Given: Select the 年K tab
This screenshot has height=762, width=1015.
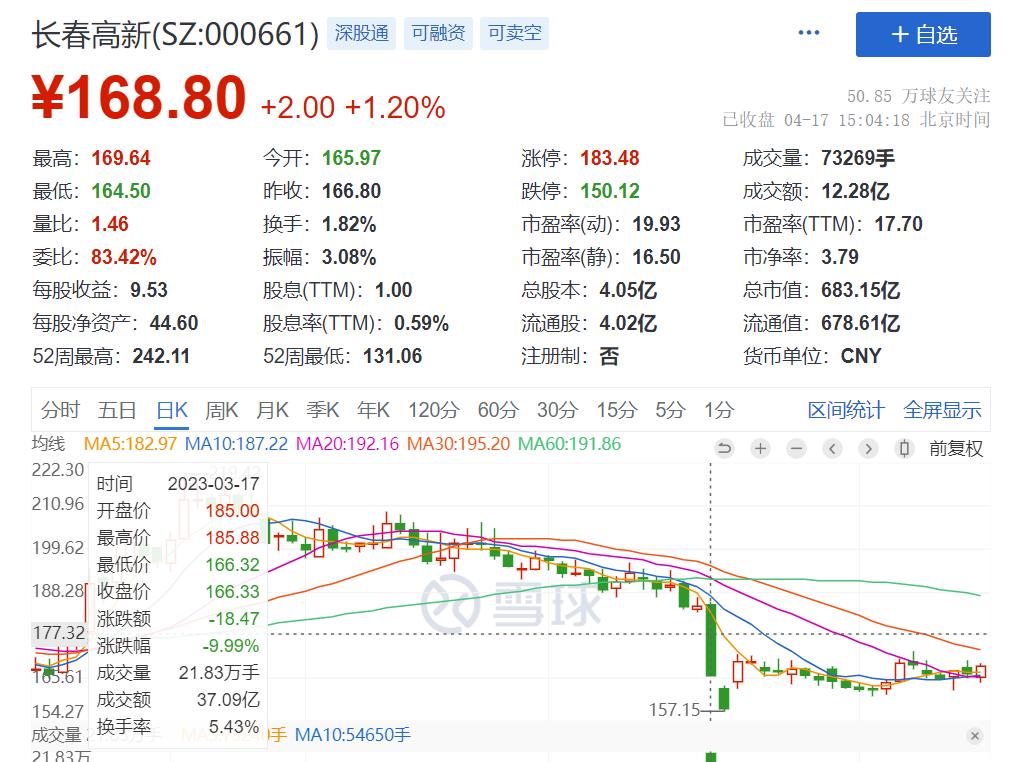Looking at the screenshot, I should [374, 410].
